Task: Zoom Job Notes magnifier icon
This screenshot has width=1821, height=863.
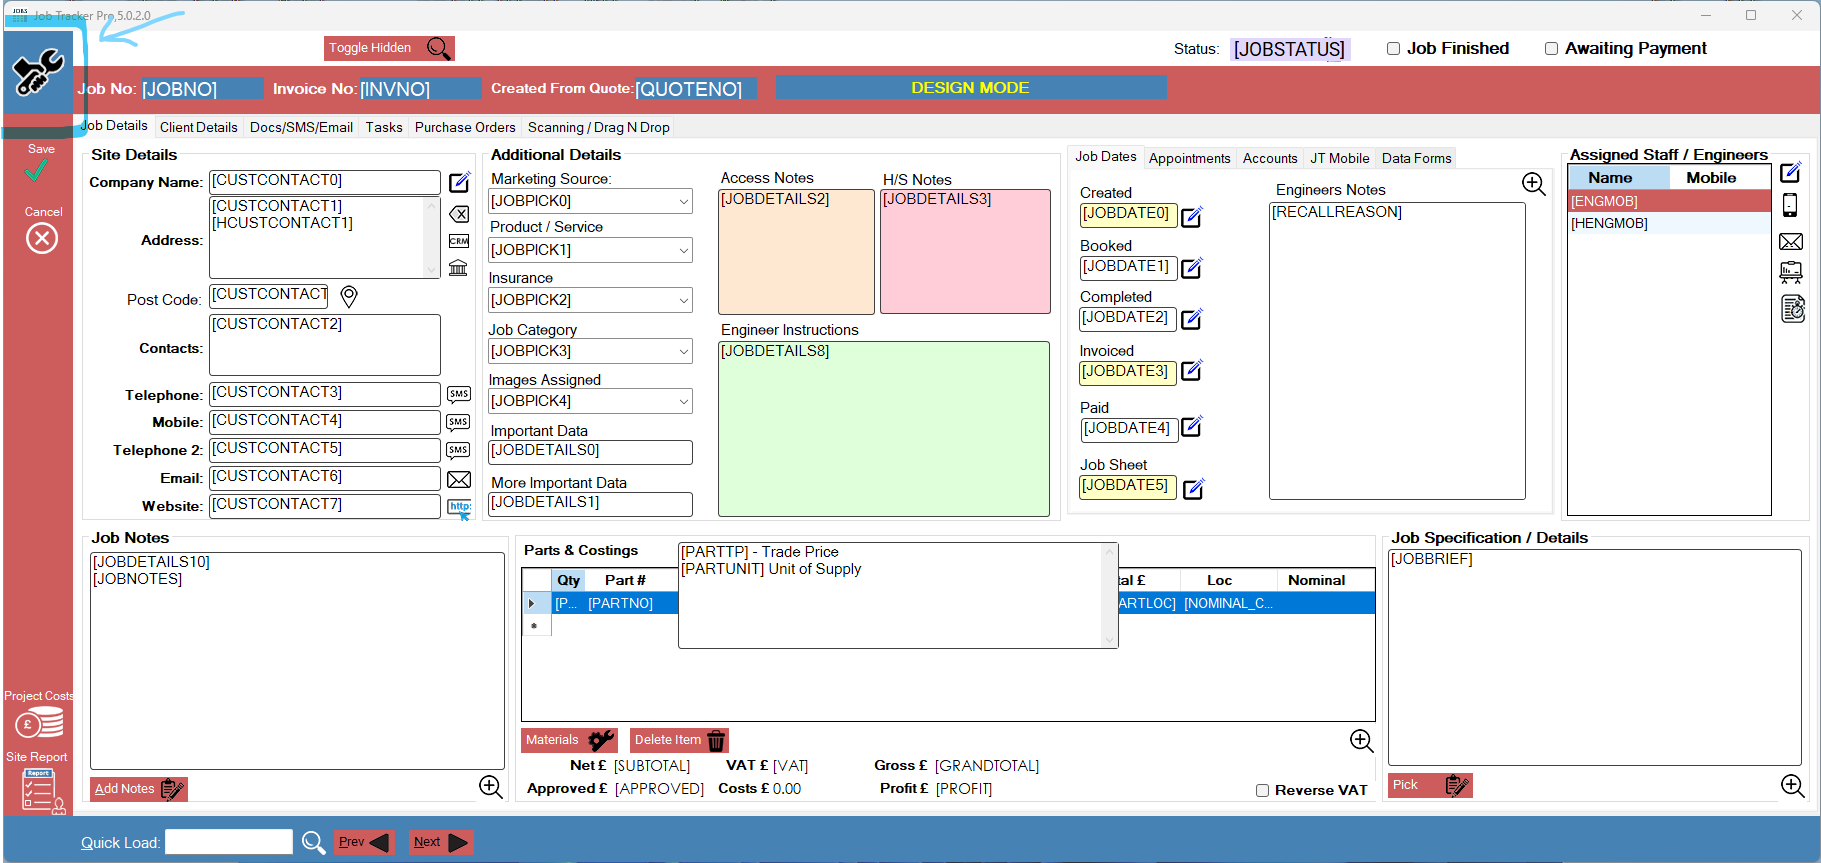Action: [491, 787]
